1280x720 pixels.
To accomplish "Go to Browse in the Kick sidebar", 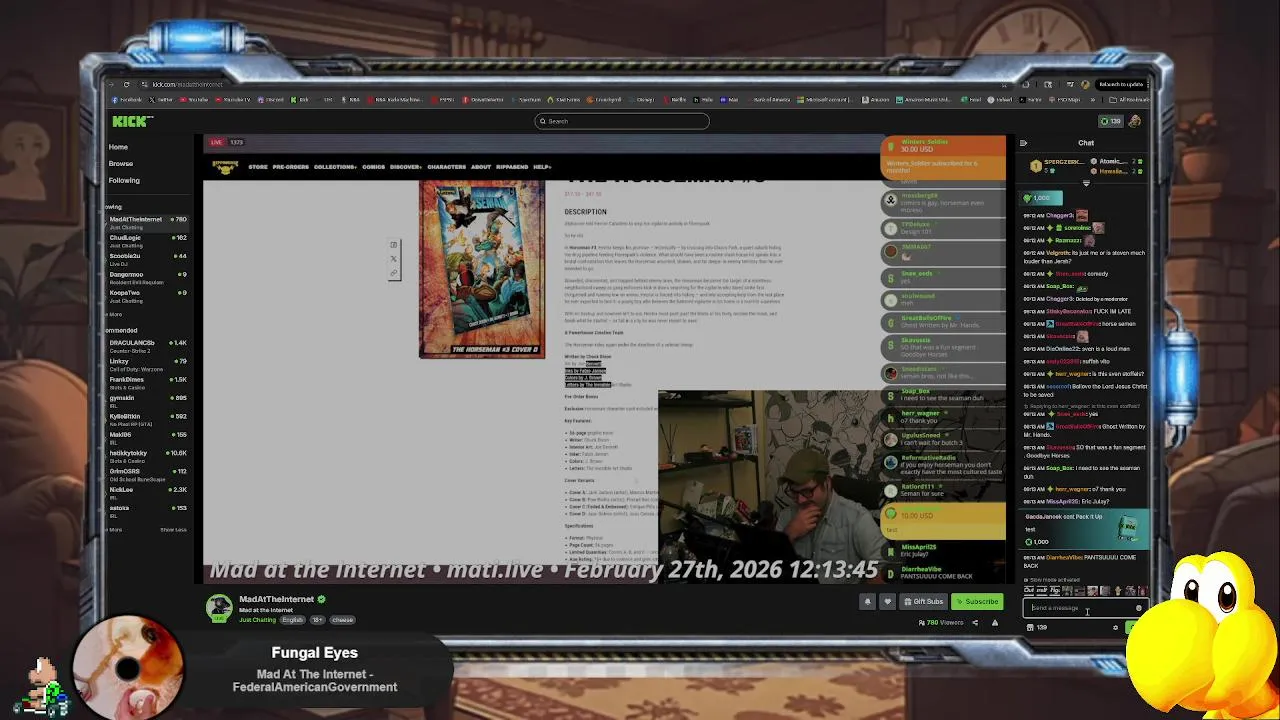I will pyautogui.click(x=121, y=163).
